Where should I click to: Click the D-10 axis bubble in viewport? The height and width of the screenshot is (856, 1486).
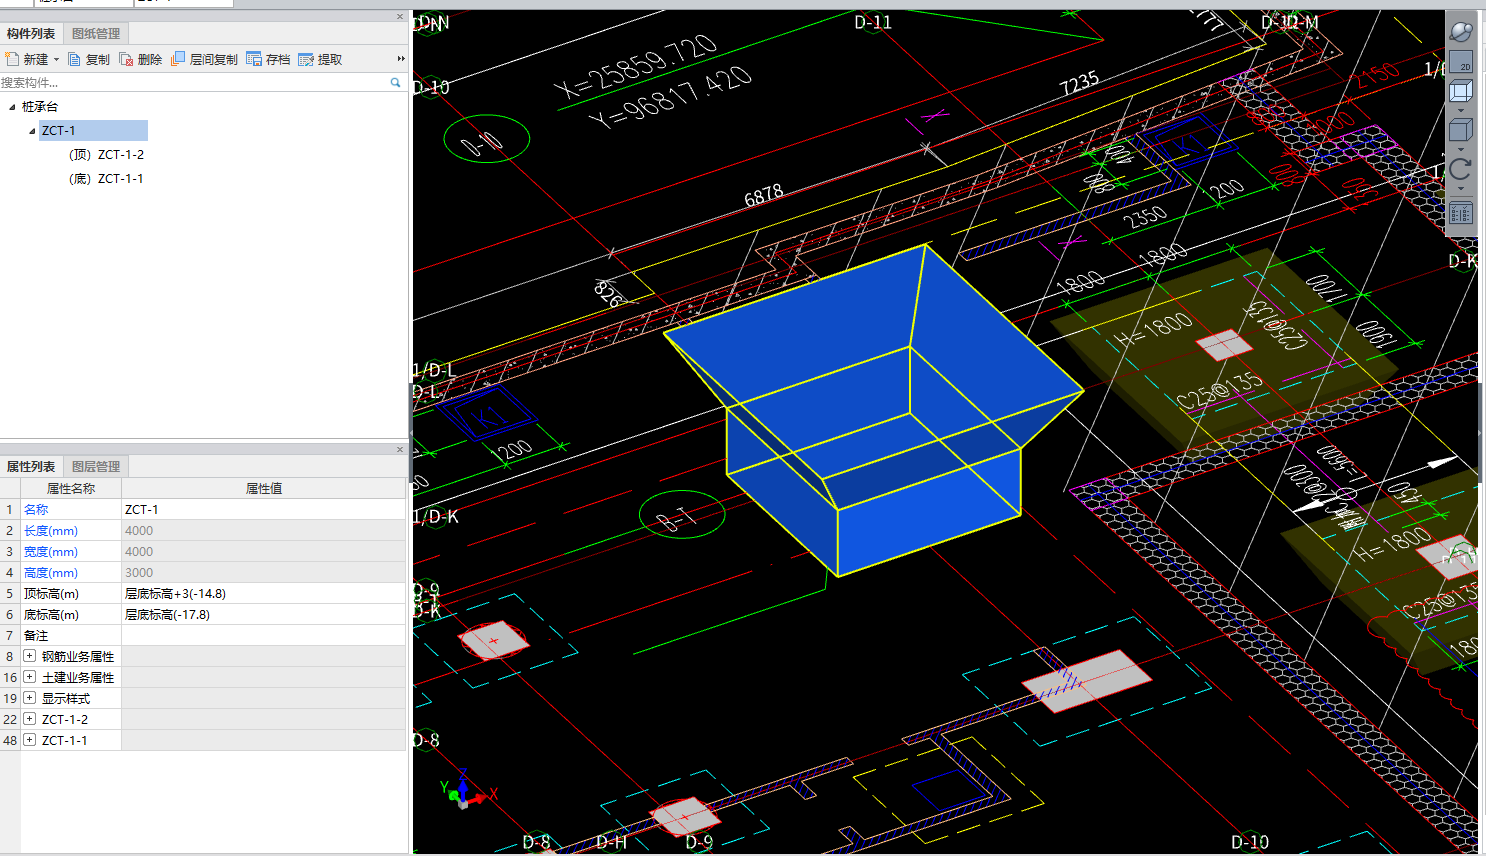point(486,140)
